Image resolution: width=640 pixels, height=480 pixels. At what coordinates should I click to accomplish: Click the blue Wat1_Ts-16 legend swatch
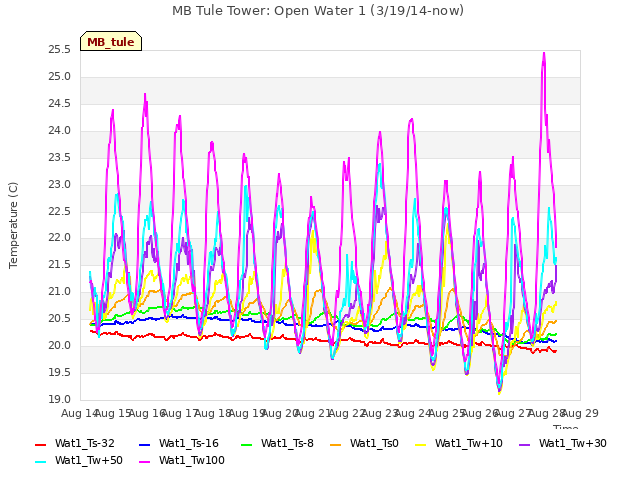point(145,444)
